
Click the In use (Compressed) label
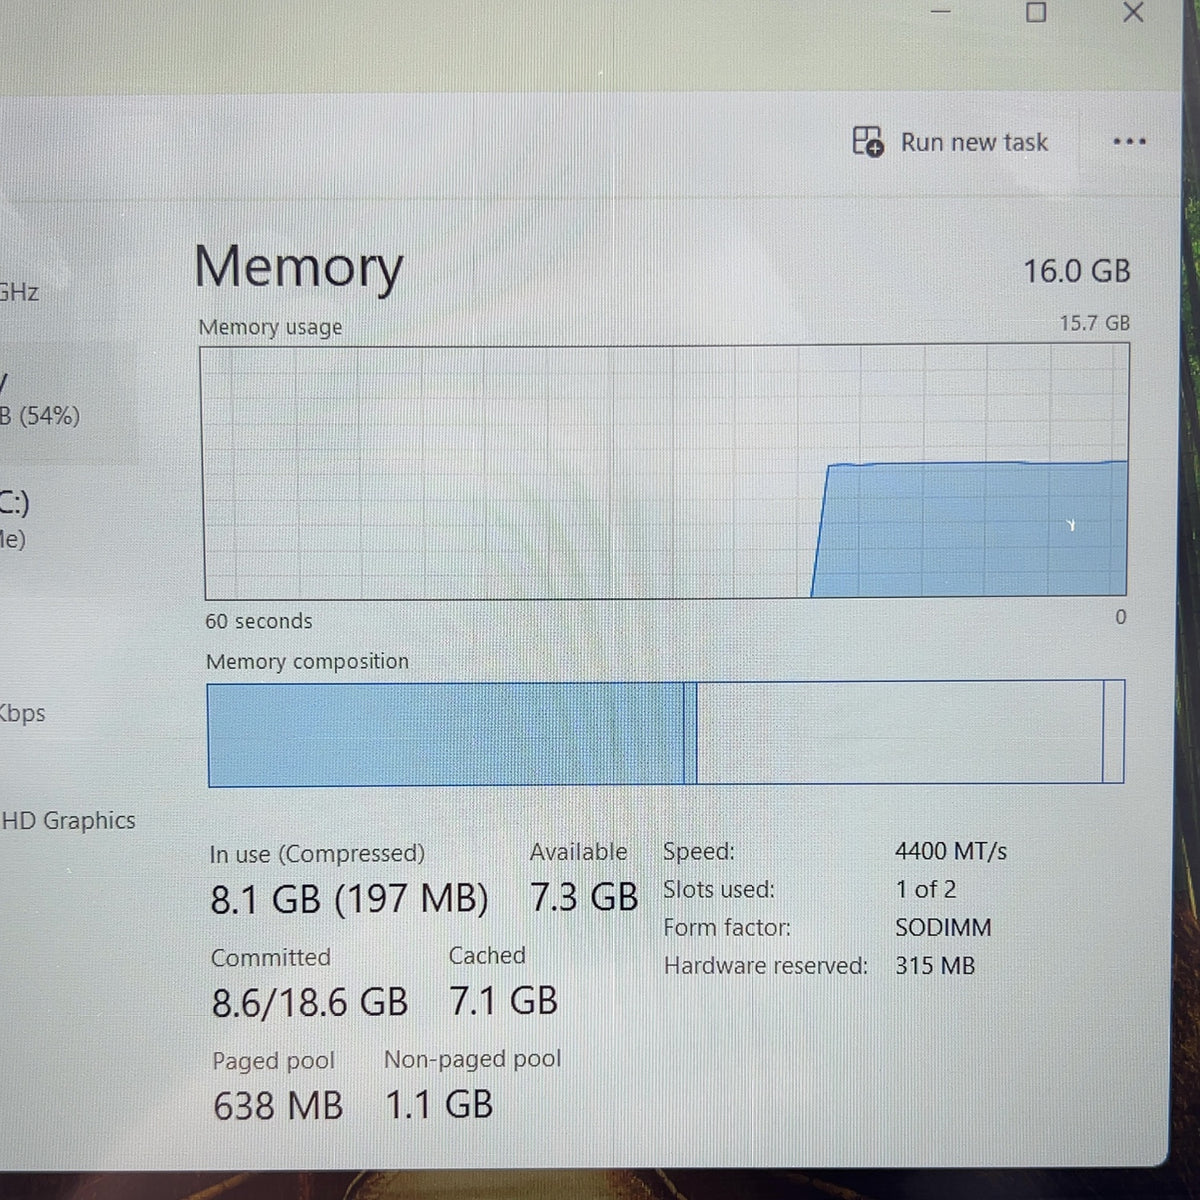(x=317, y=853)
